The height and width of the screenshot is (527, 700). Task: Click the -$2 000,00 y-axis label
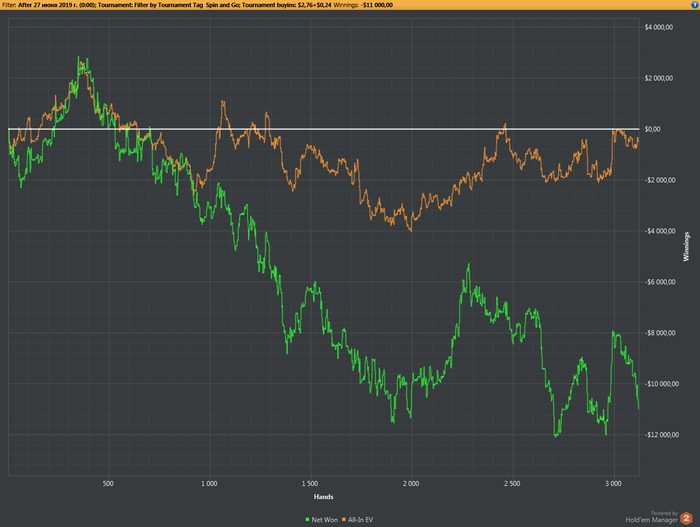pyautogui.click(x=660, y=180)
